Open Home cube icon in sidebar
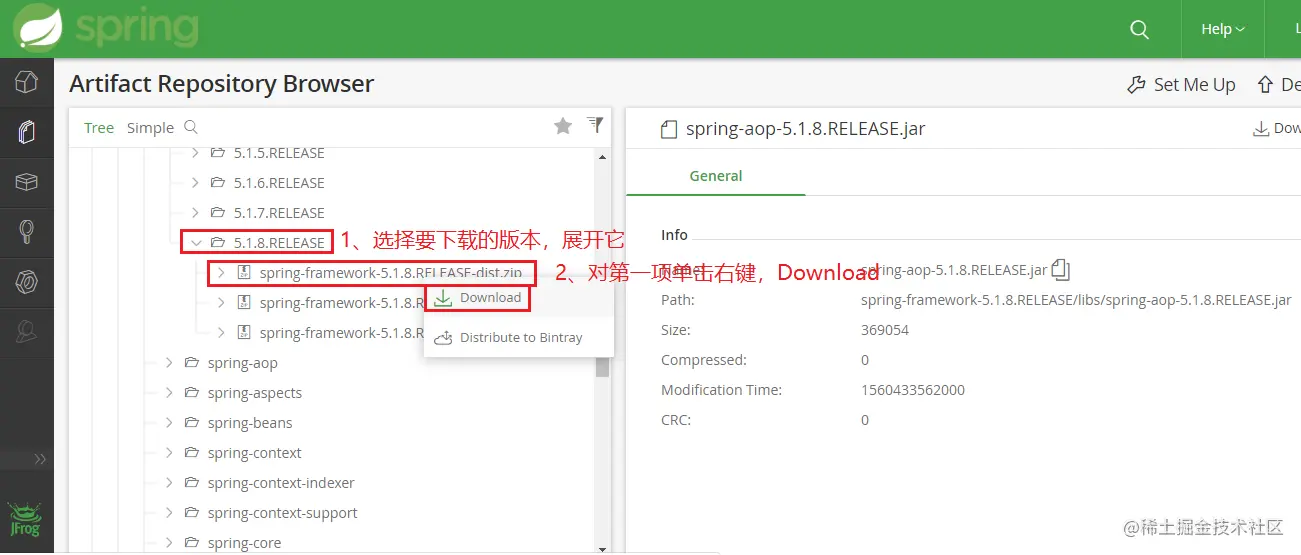 click(x=27, y=82)
